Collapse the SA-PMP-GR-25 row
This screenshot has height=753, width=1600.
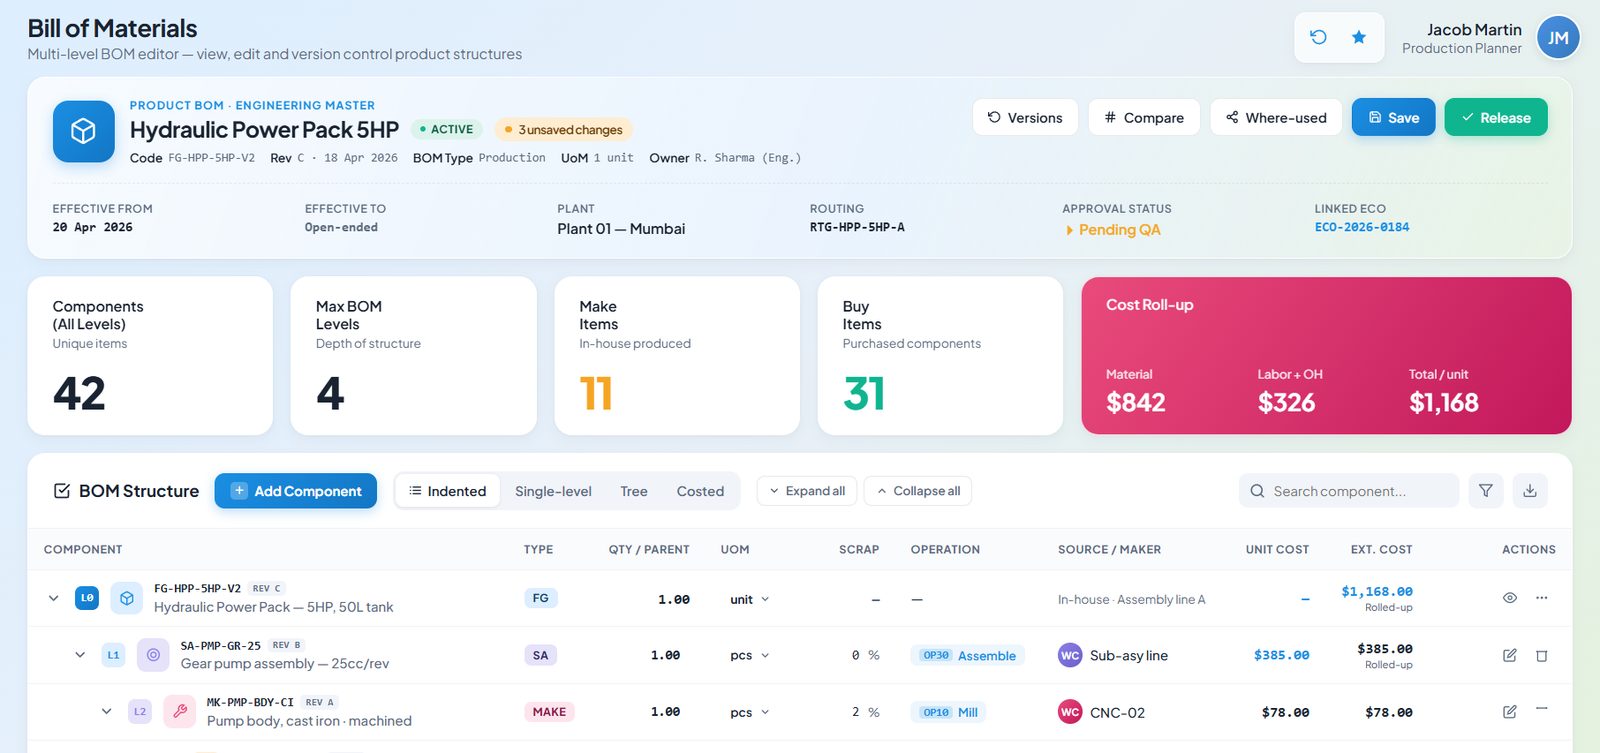[x=80, y=655]
